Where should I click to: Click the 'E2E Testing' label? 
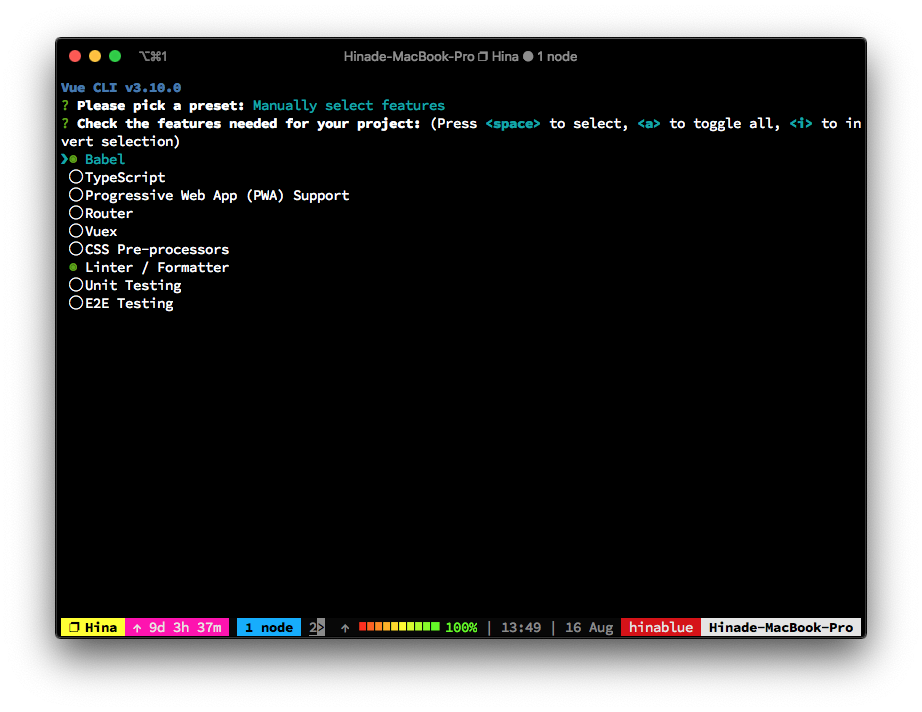(x=129, y=304)
